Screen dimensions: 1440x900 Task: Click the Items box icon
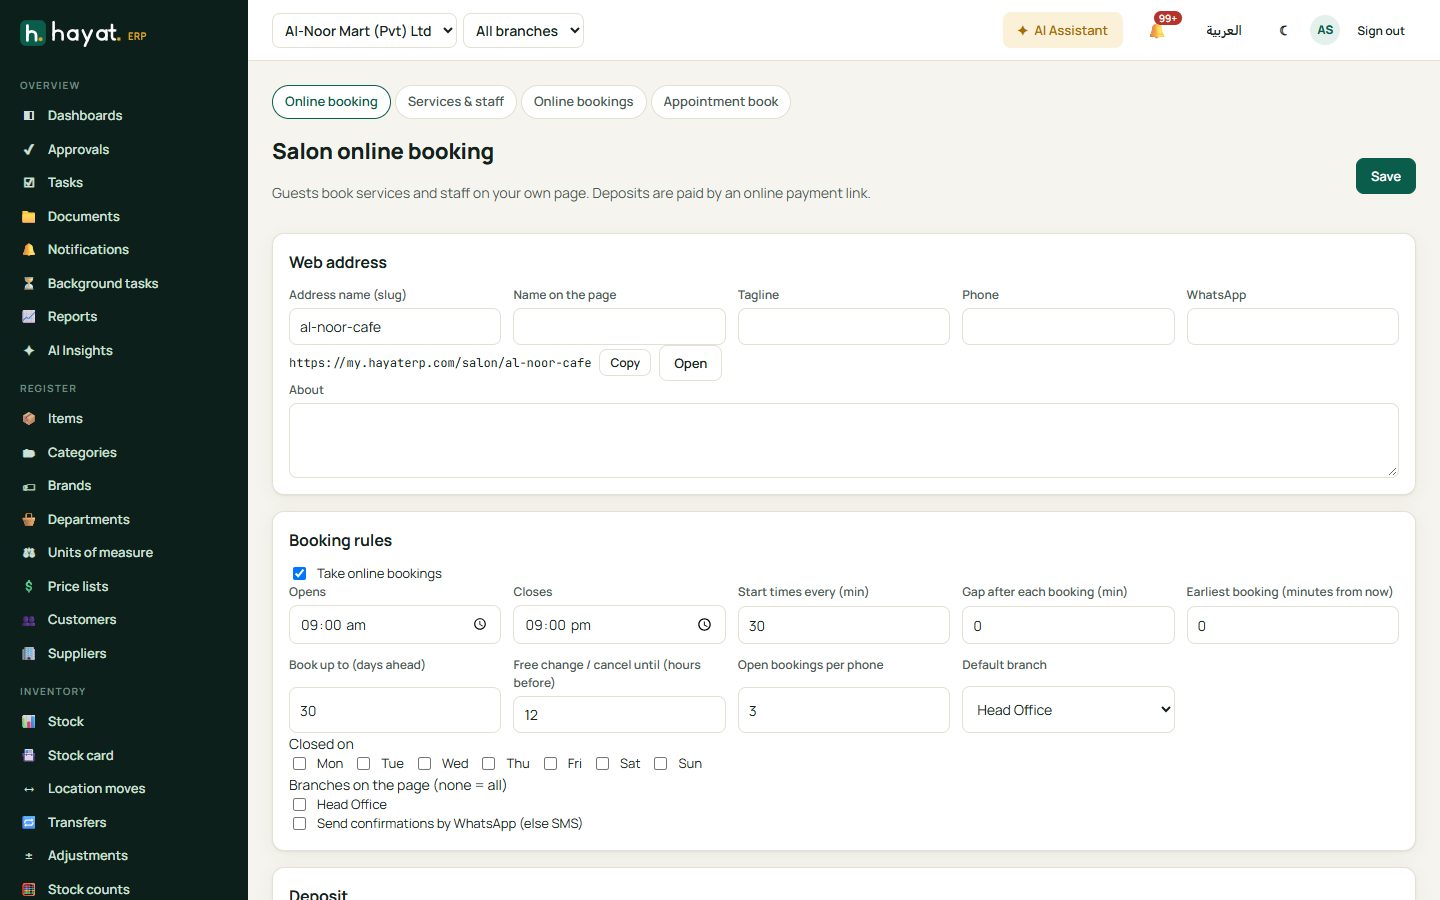pyautogui.click(x=29, y=419)
